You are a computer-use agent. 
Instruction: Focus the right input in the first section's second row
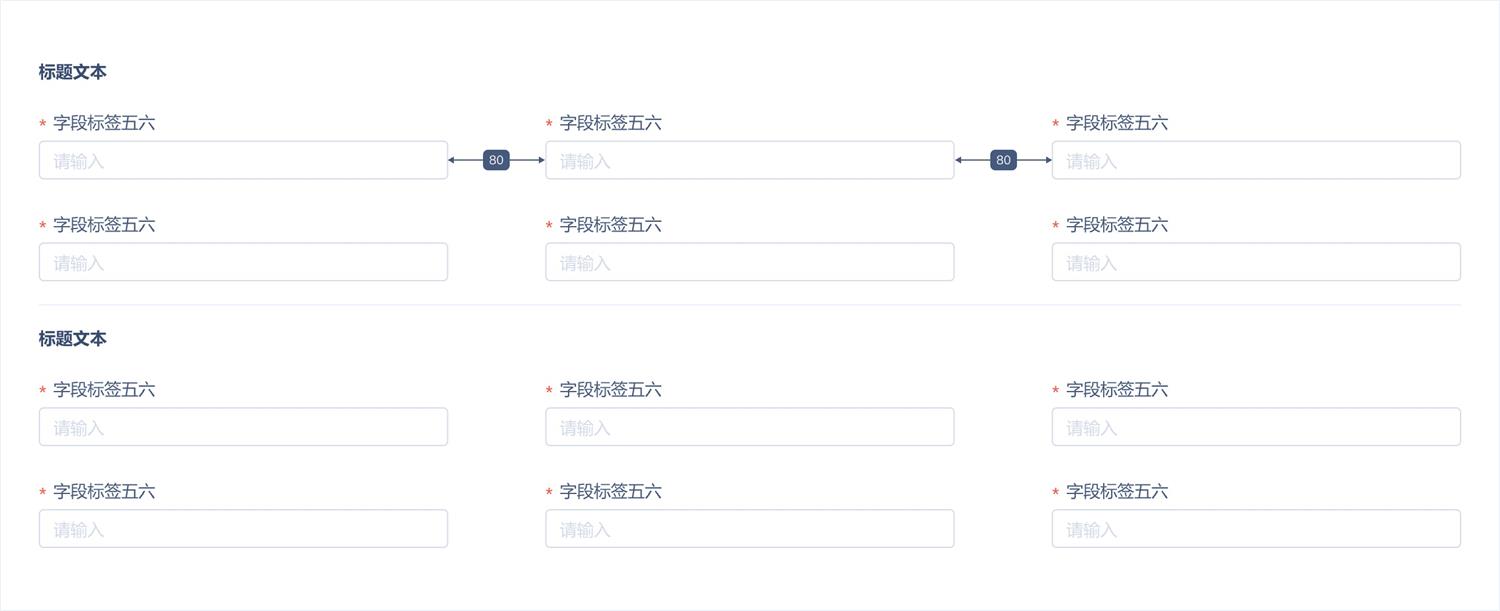point(1255,262)
